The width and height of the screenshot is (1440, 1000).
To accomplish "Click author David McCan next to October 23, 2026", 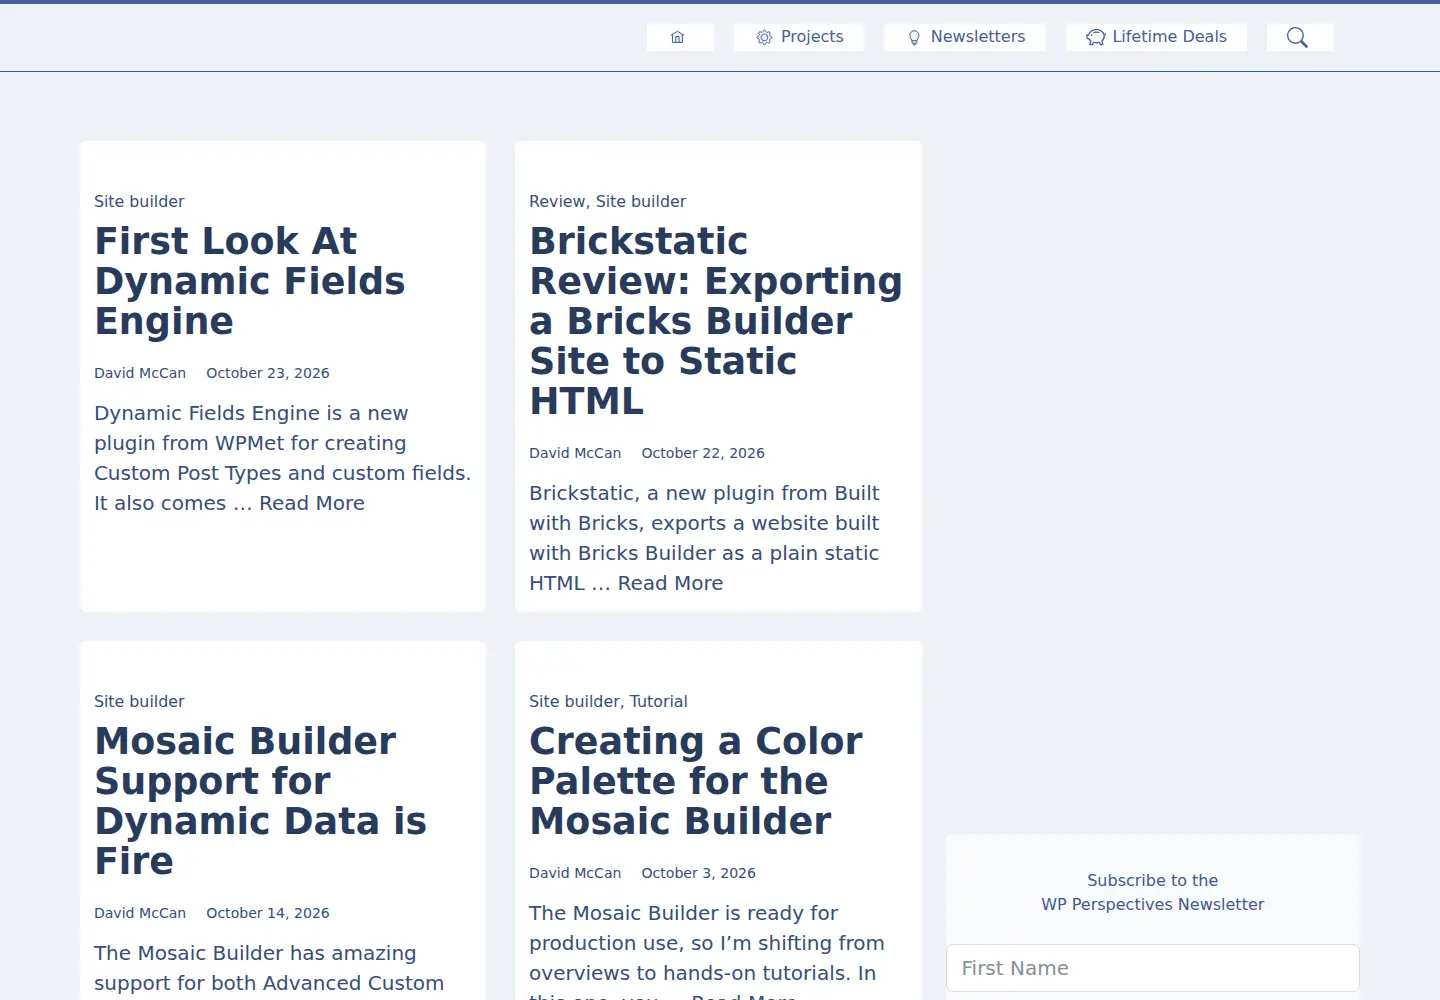I will 140,373.
